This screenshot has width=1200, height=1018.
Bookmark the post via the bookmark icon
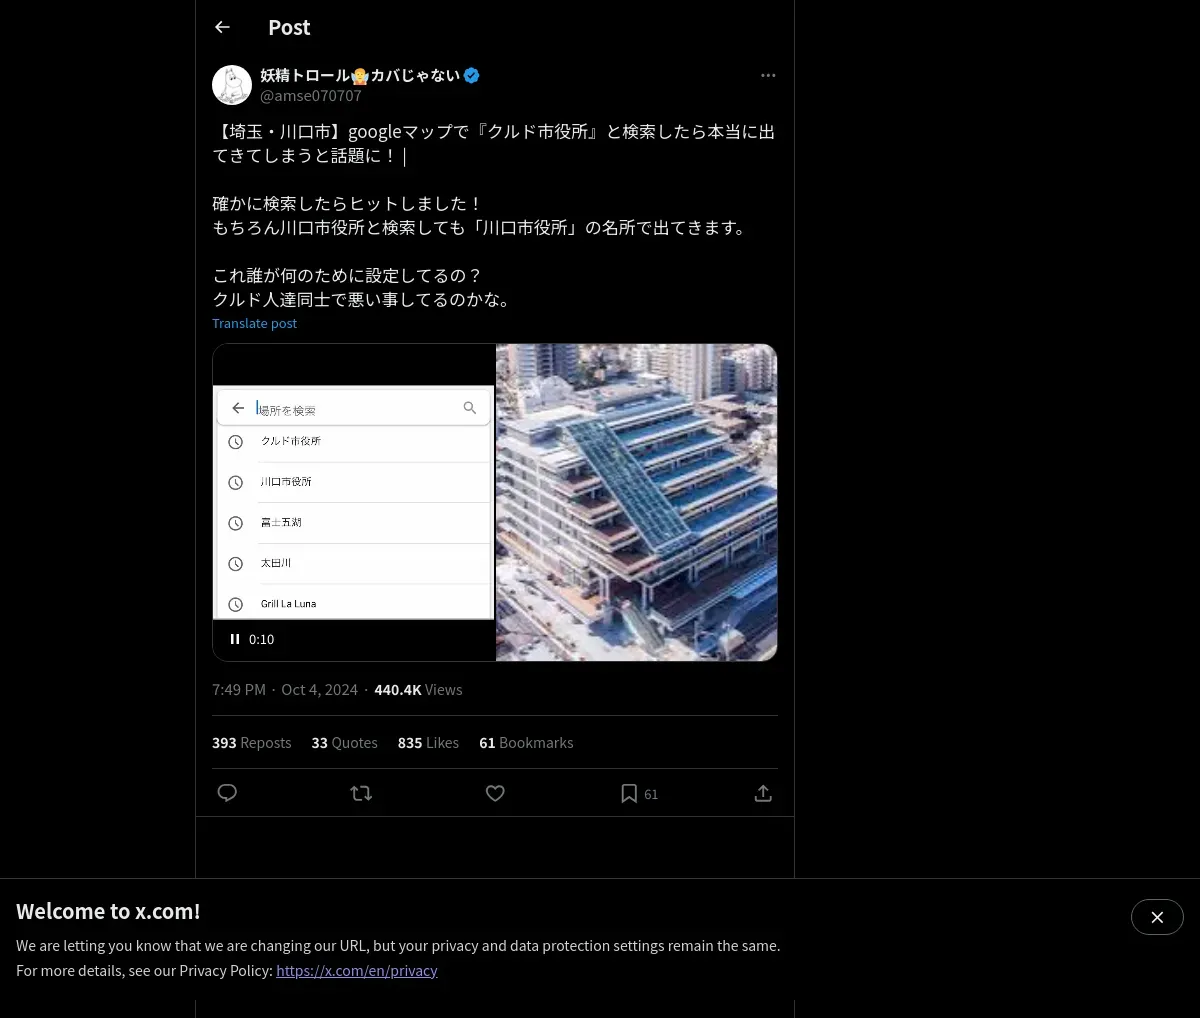[629, 793]
